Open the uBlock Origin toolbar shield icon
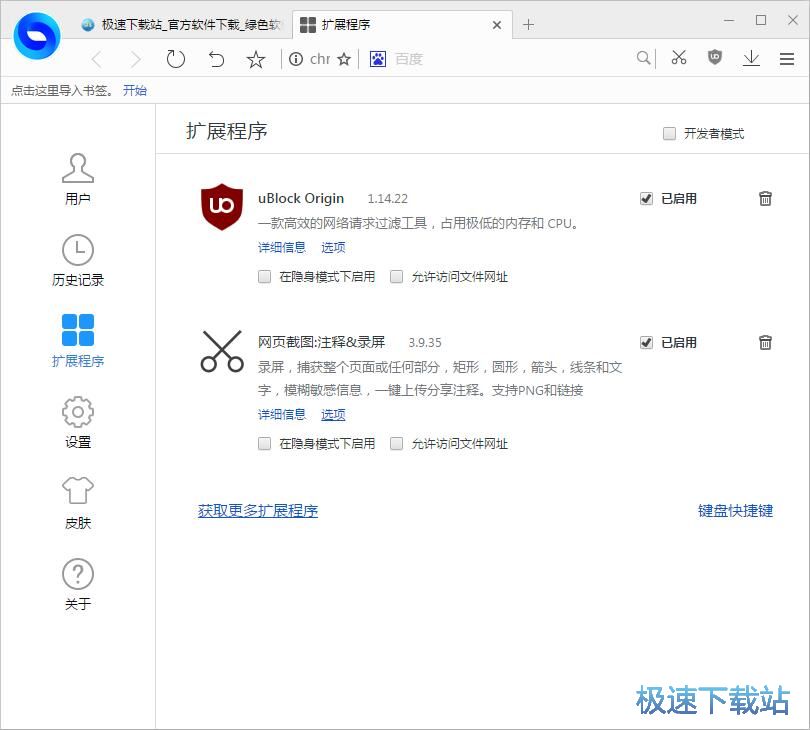Screen dimensions: 810x730 (x=715, y=57)
